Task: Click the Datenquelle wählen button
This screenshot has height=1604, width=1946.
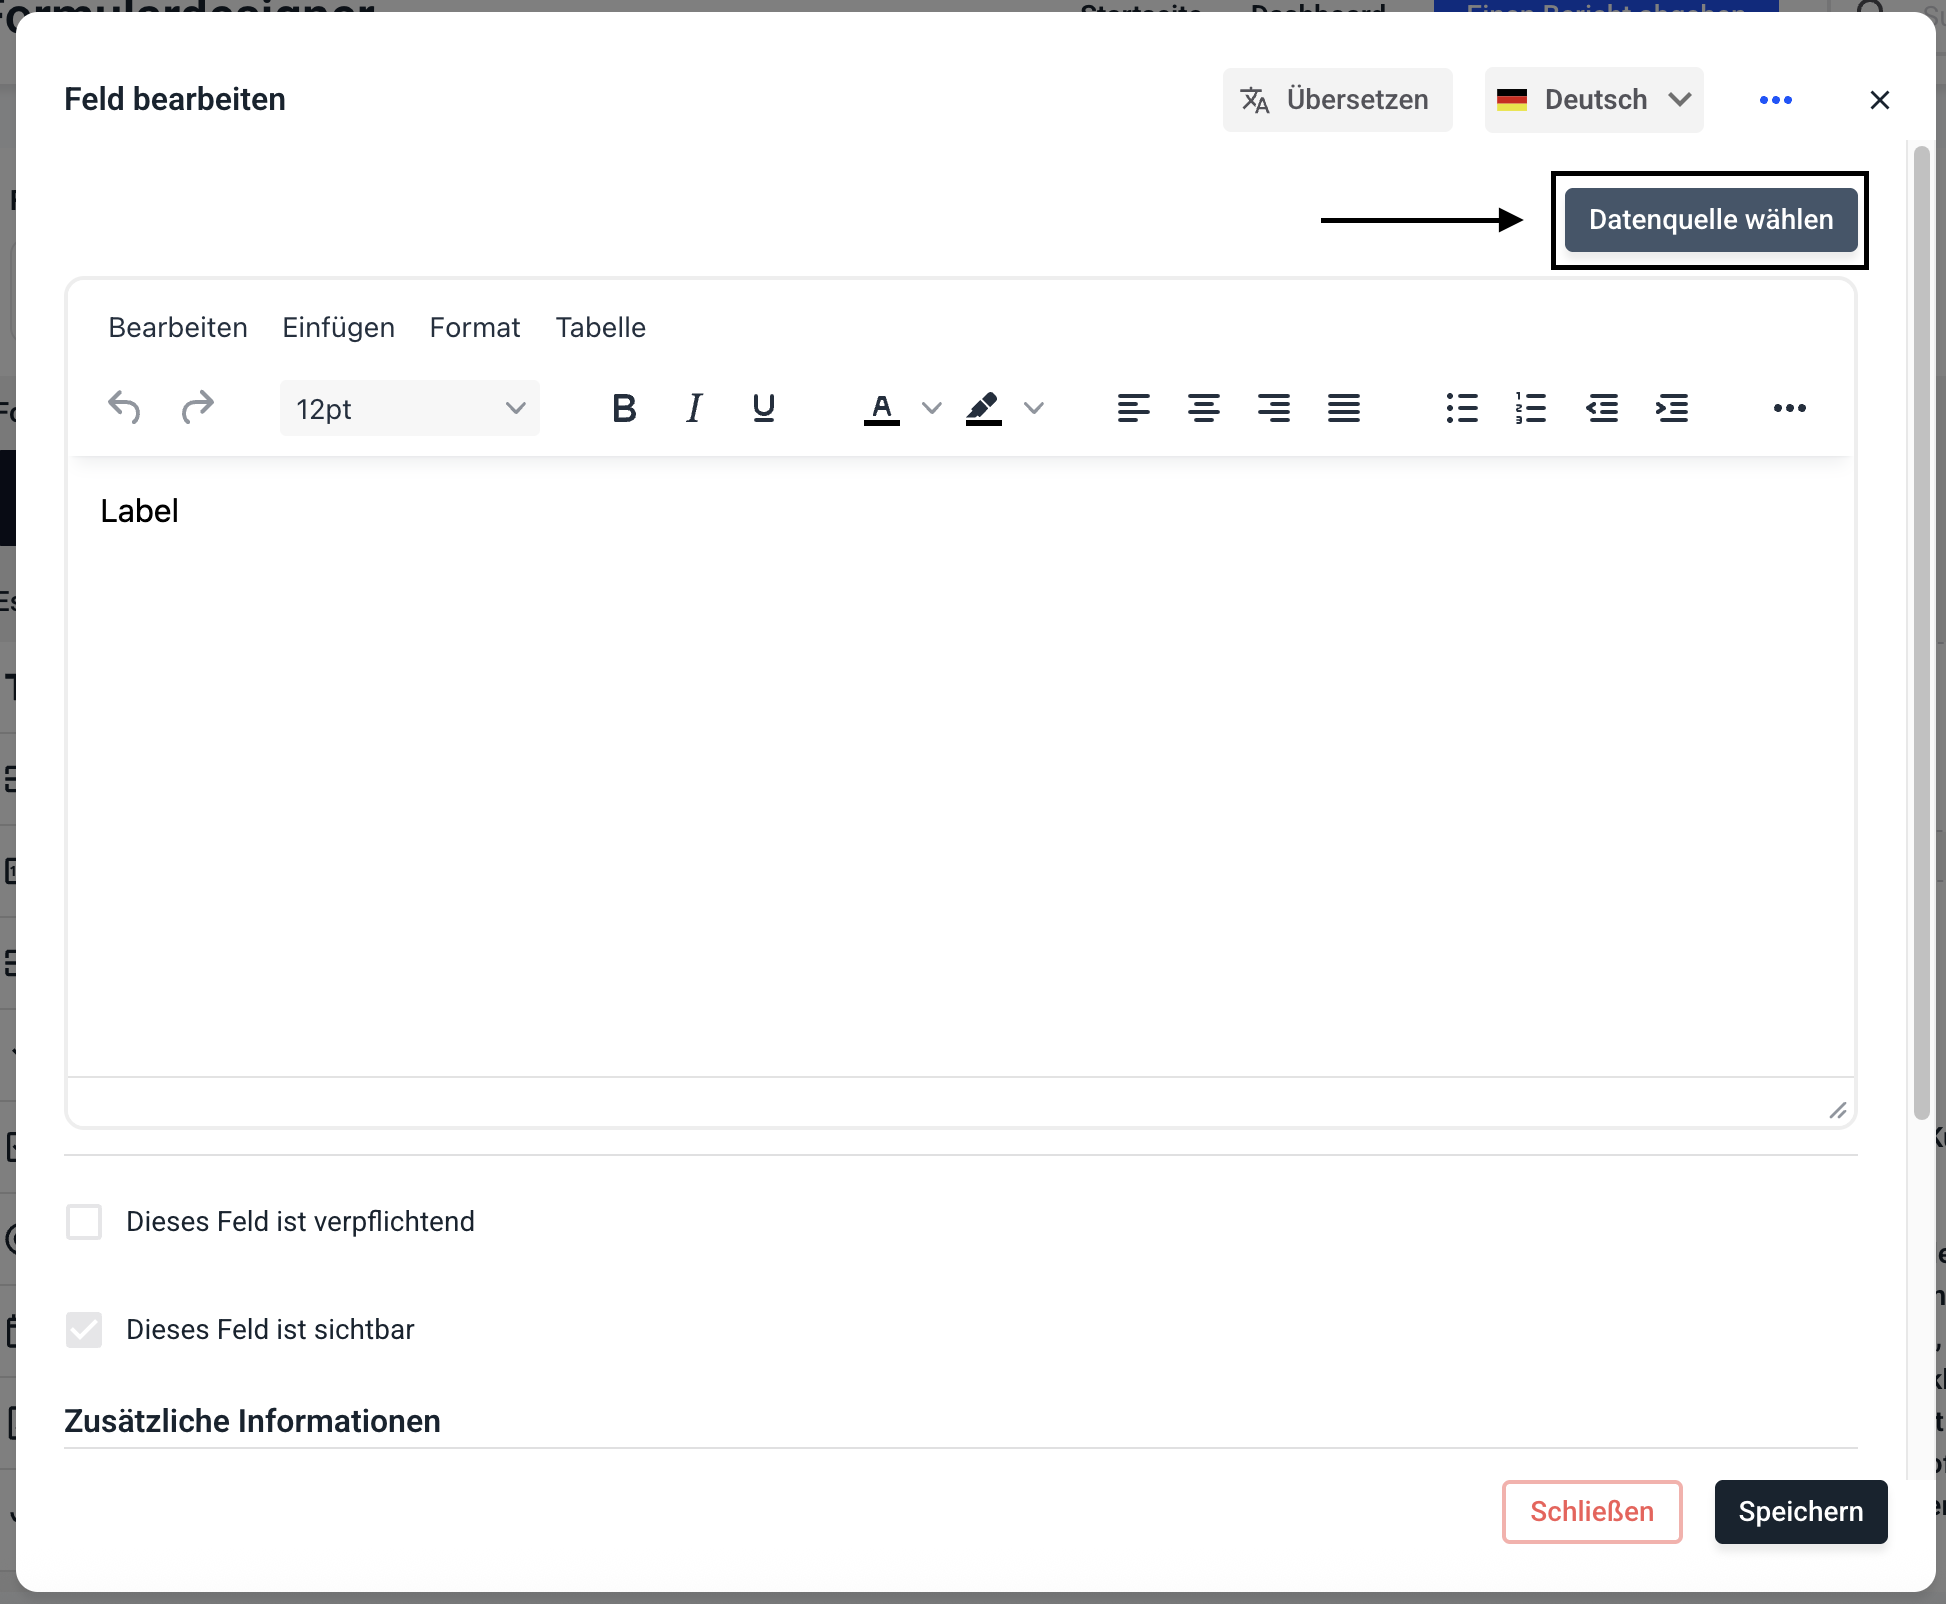Action: [x=1711, y=220]
